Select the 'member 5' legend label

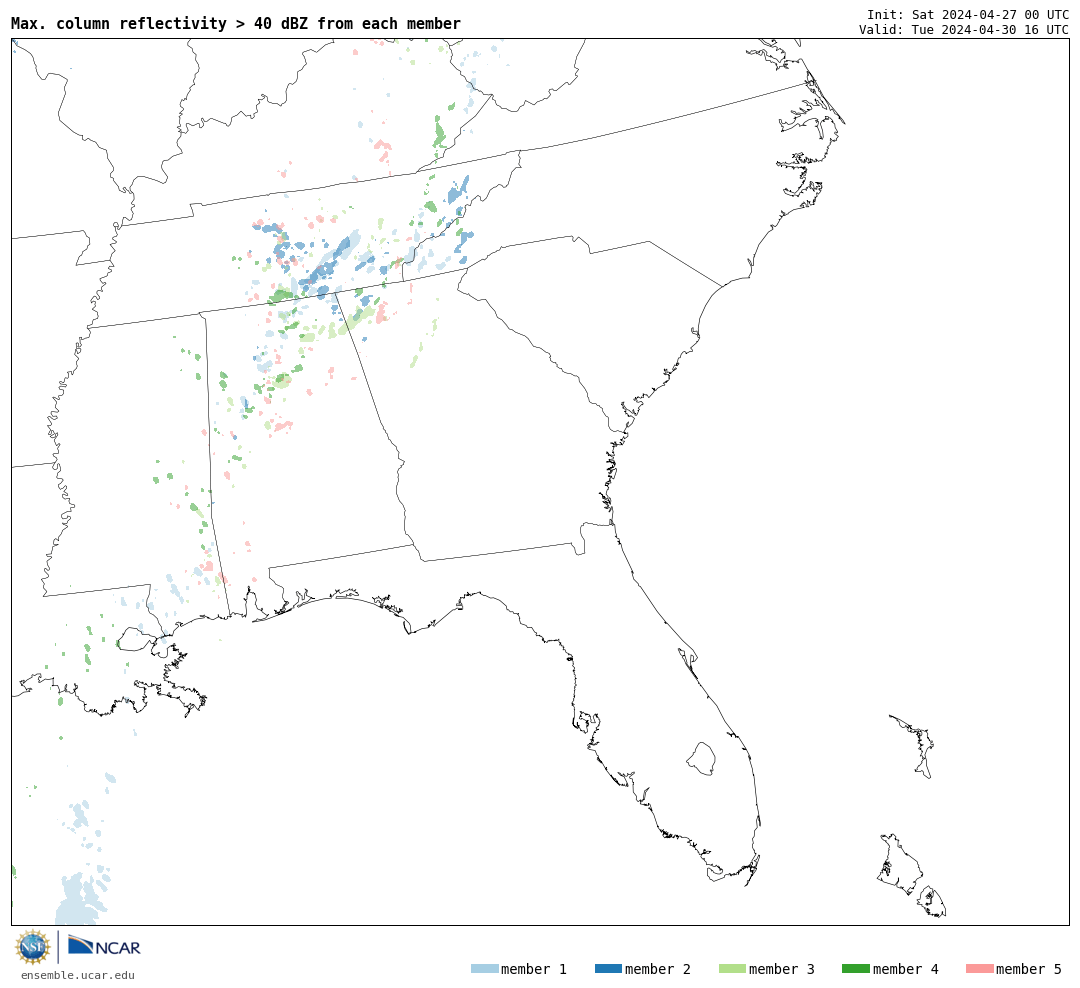pos(1029,969)
